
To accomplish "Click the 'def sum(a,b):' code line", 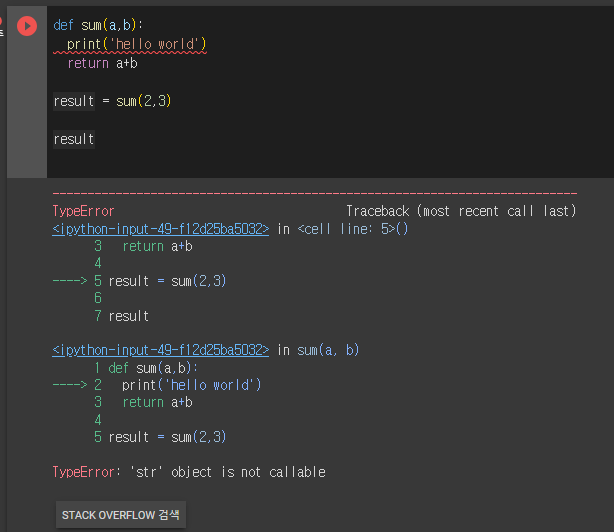I will [x=98, y=25].
